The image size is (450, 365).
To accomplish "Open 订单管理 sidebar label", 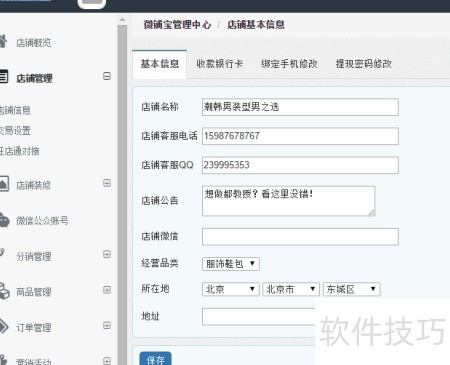I will pos(34,328).
